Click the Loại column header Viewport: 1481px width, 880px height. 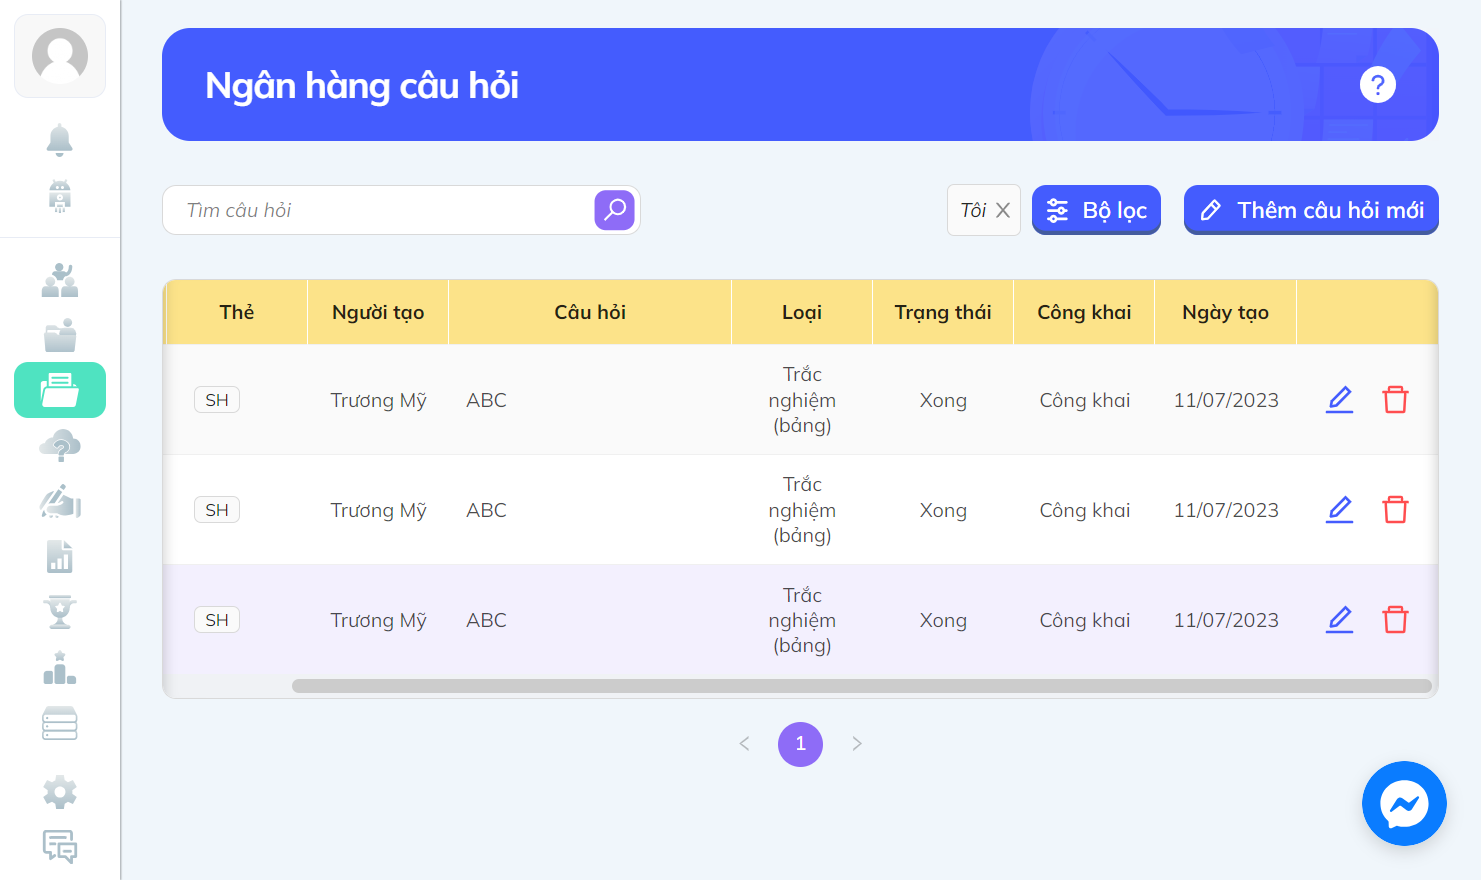tap(802, 312)
